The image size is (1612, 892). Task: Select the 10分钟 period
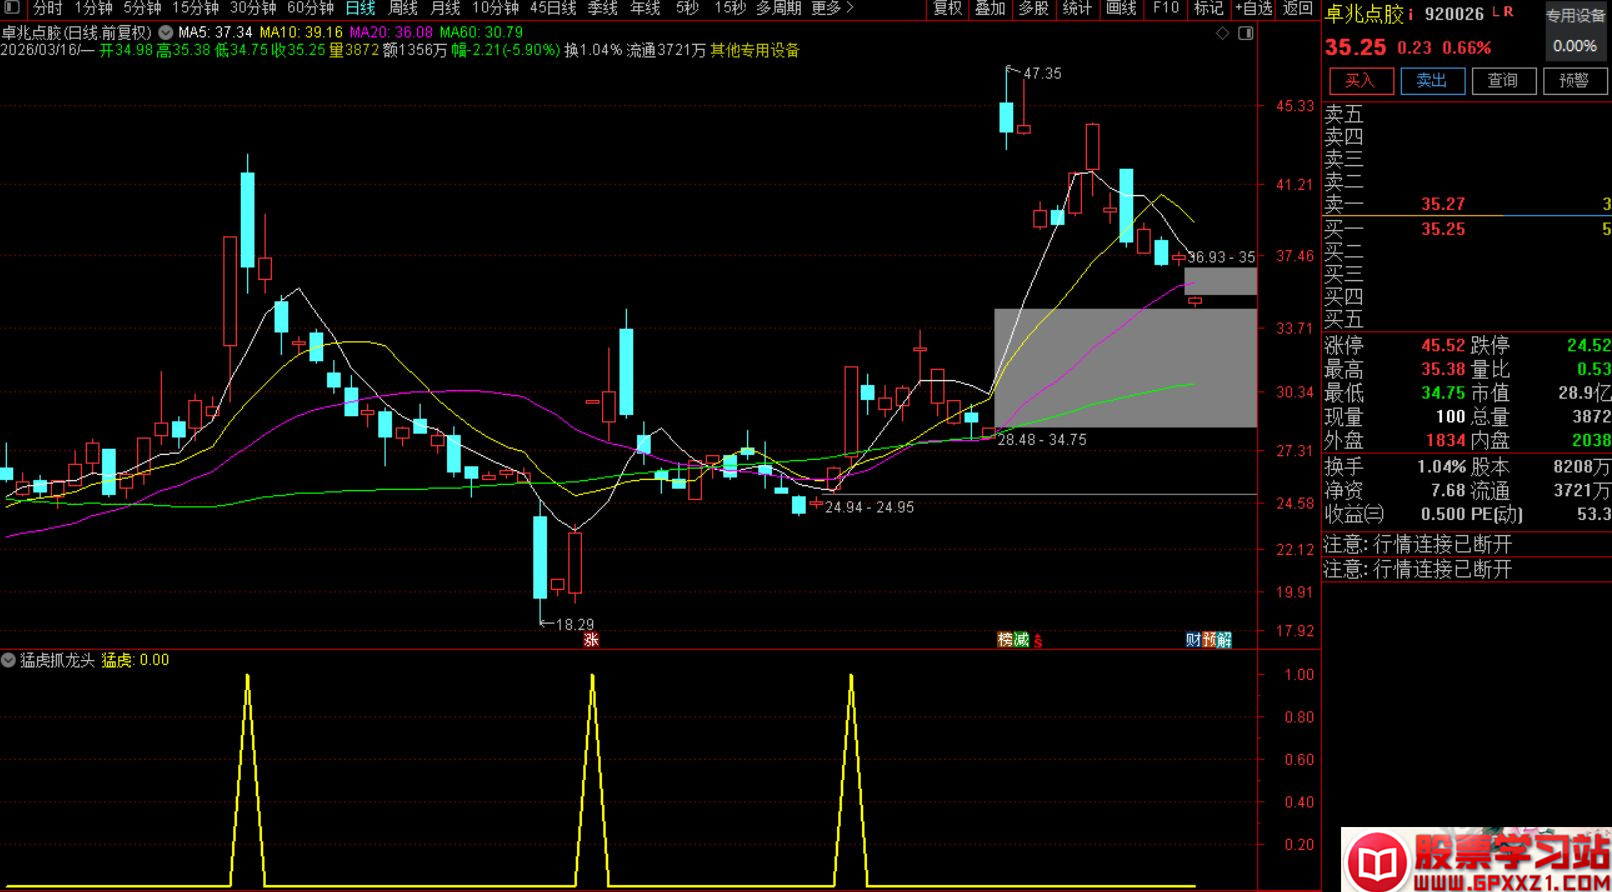[x=495, y=8]
